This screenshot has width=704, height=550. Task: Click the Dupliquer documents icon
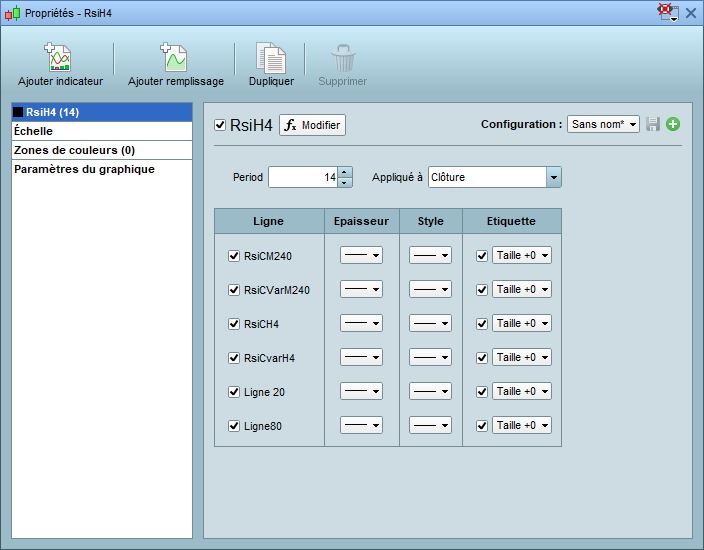point(271,57)
